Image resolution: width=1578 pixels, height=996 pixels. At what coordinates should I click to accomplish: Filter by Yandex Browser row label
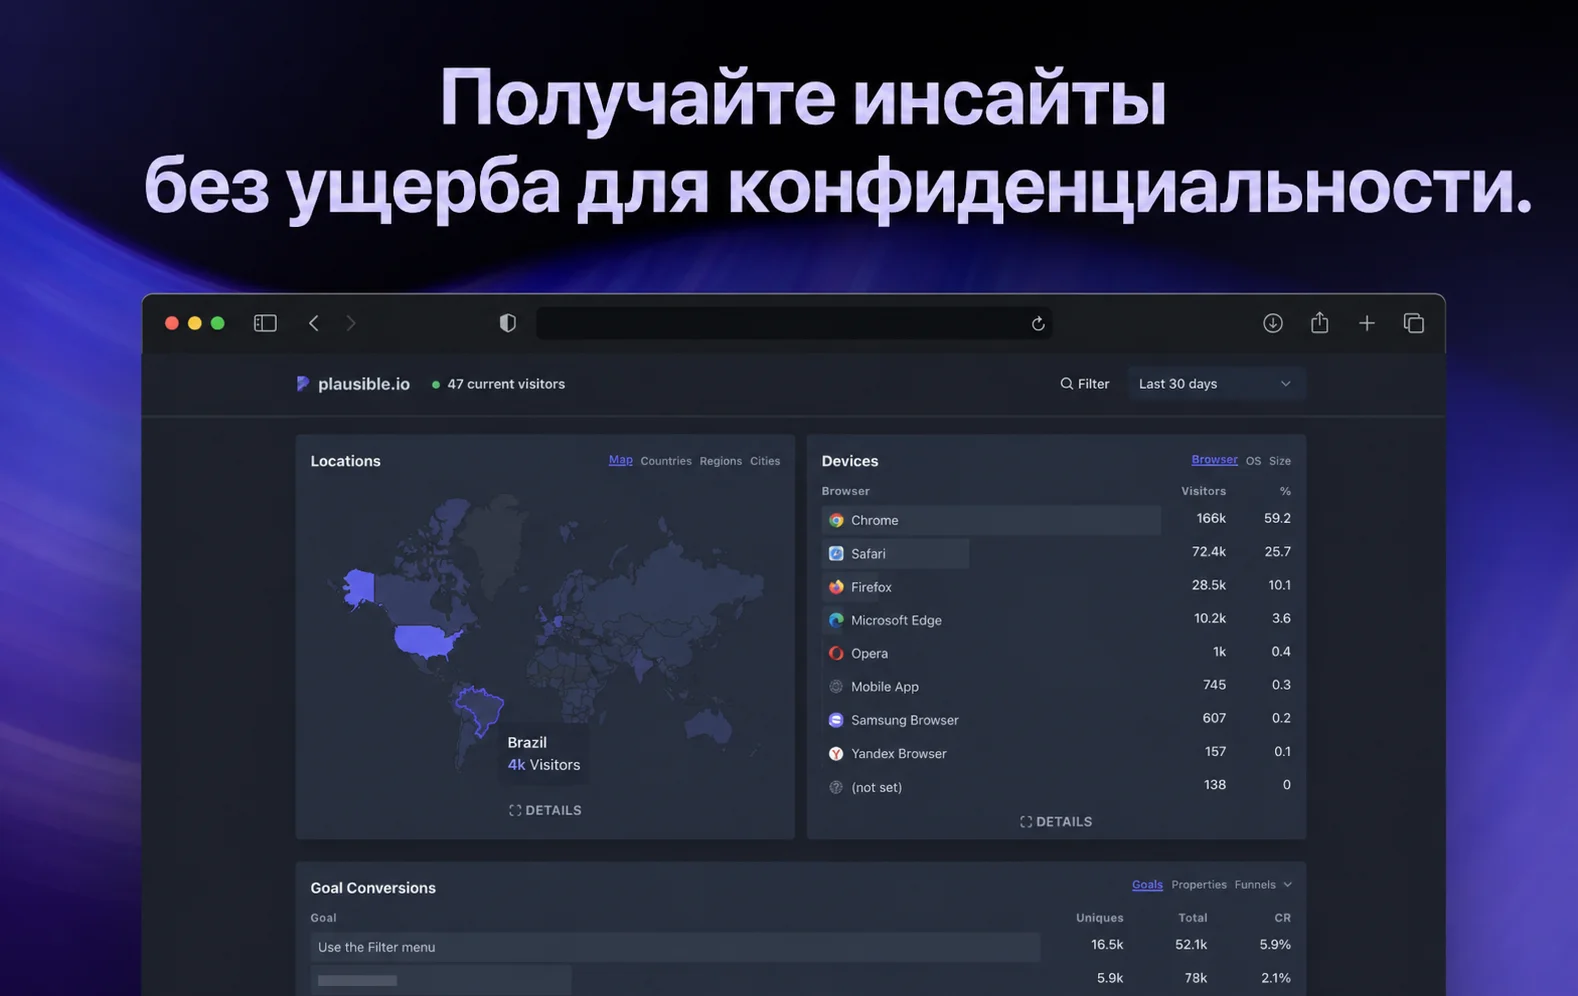(899, 753)
